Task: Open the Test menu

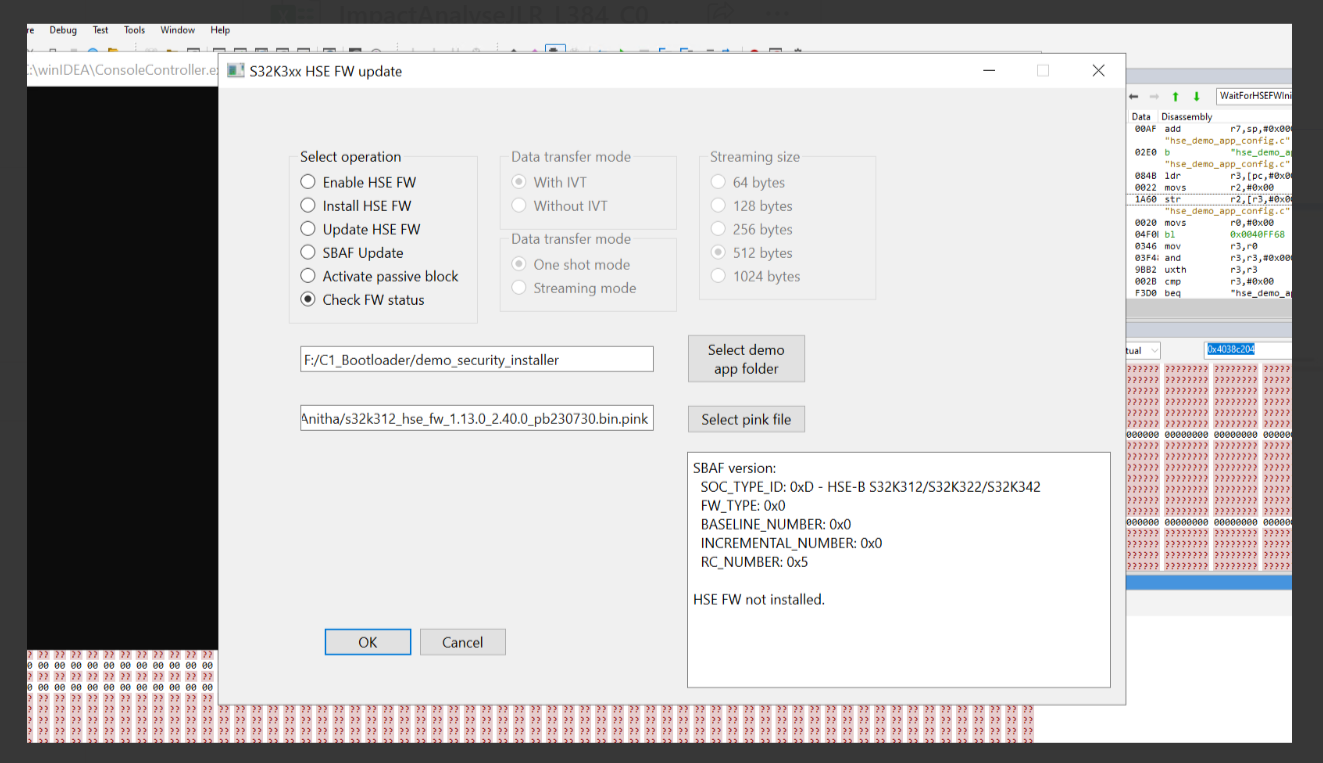Action: (101, 30)
